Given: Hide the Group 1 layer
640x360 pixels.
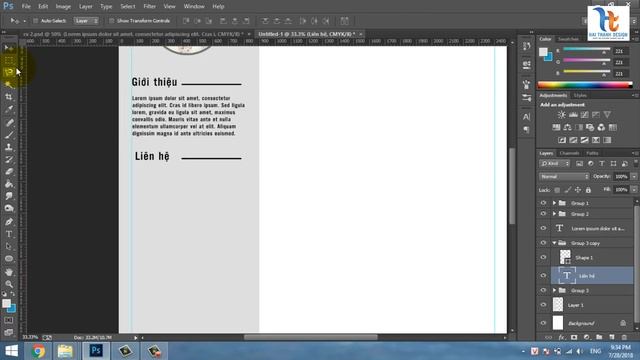Looking at the screenshot, I should 543,203.
